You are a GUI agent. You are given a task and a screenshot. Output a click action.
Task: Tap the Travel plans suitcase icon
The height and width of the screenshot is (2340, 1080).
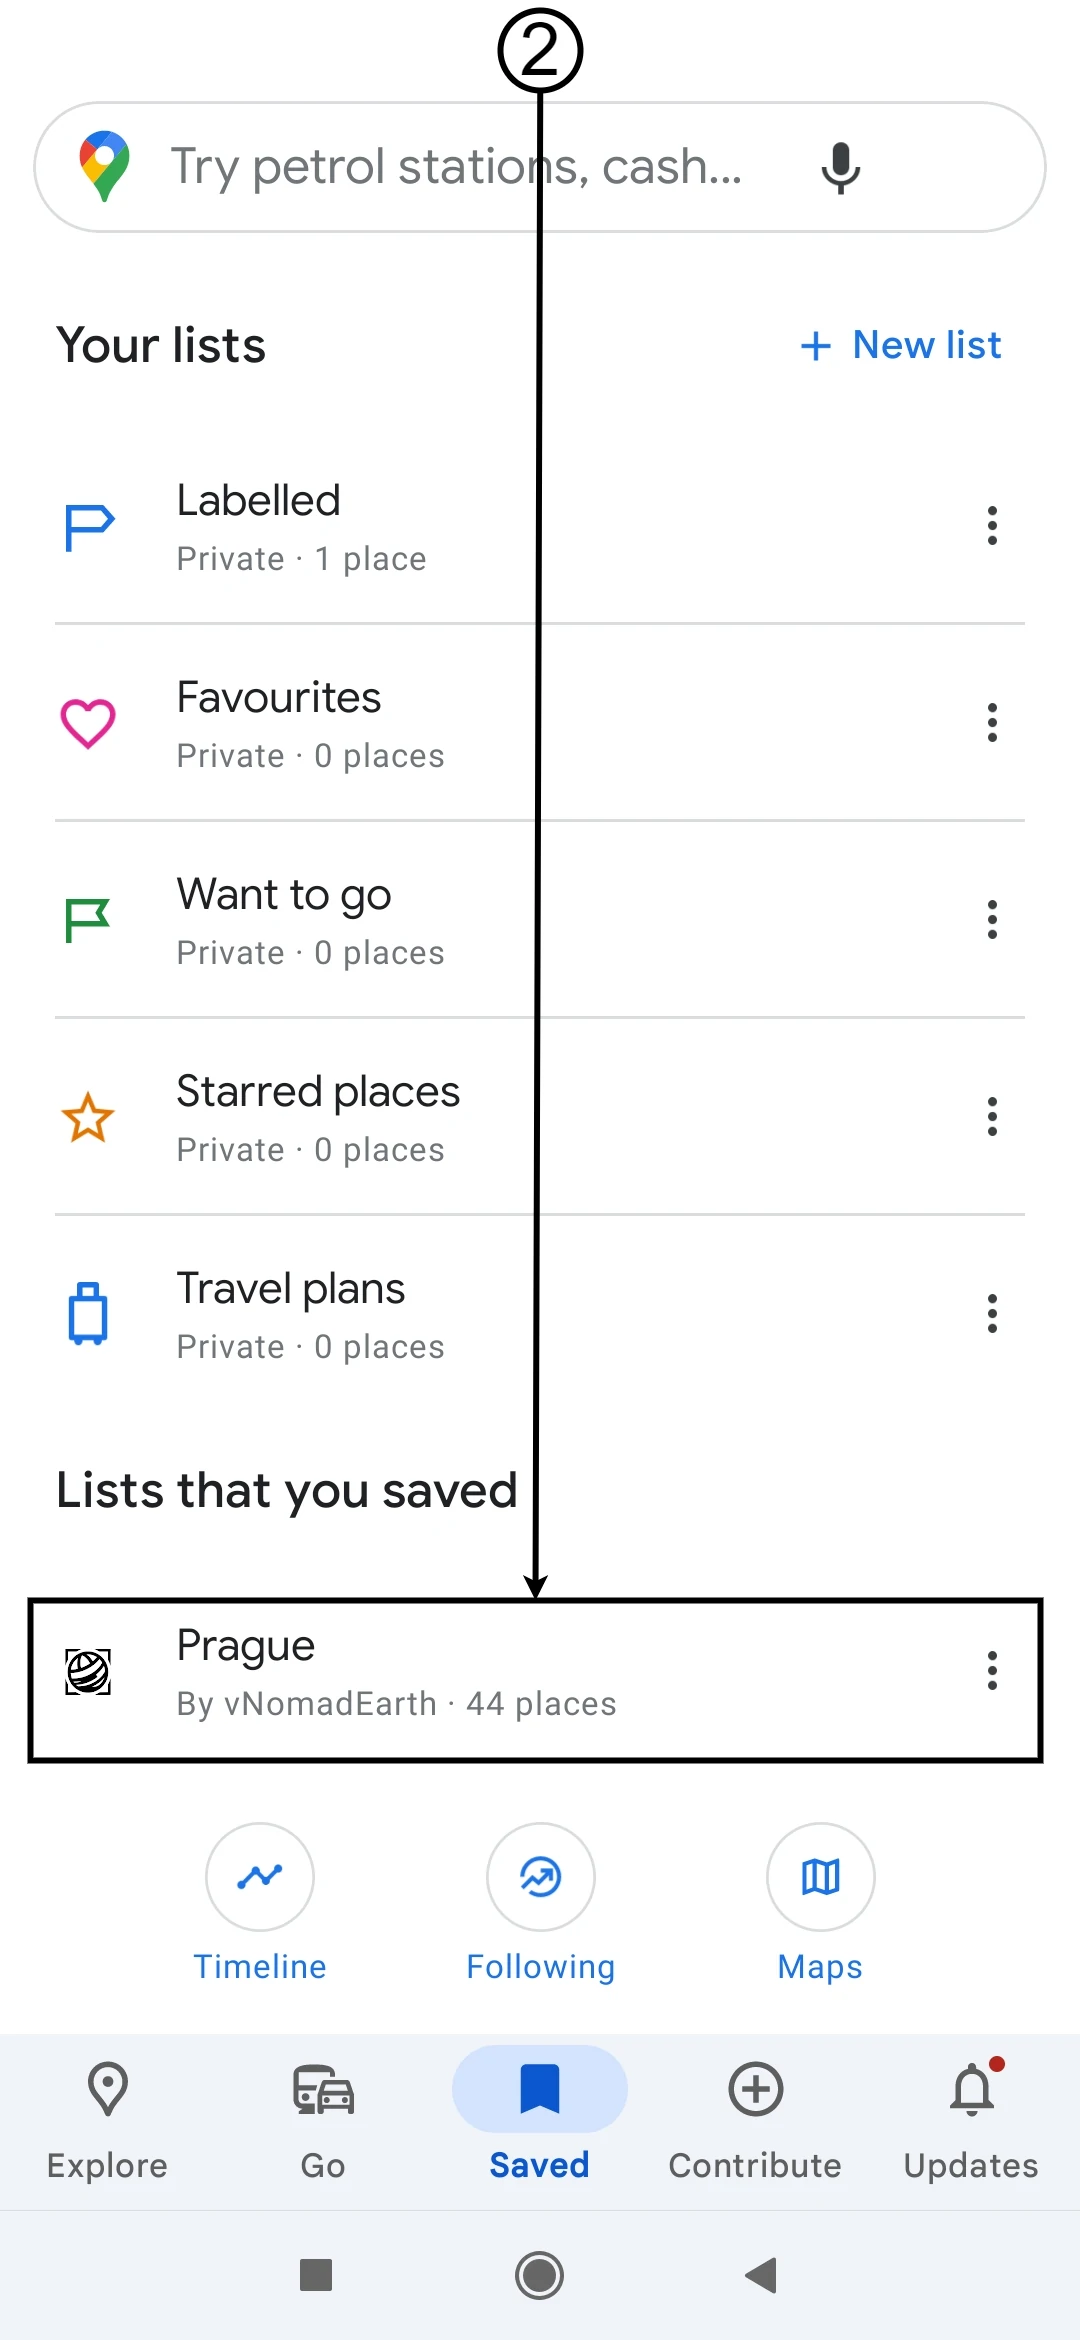click(88, 1314)
